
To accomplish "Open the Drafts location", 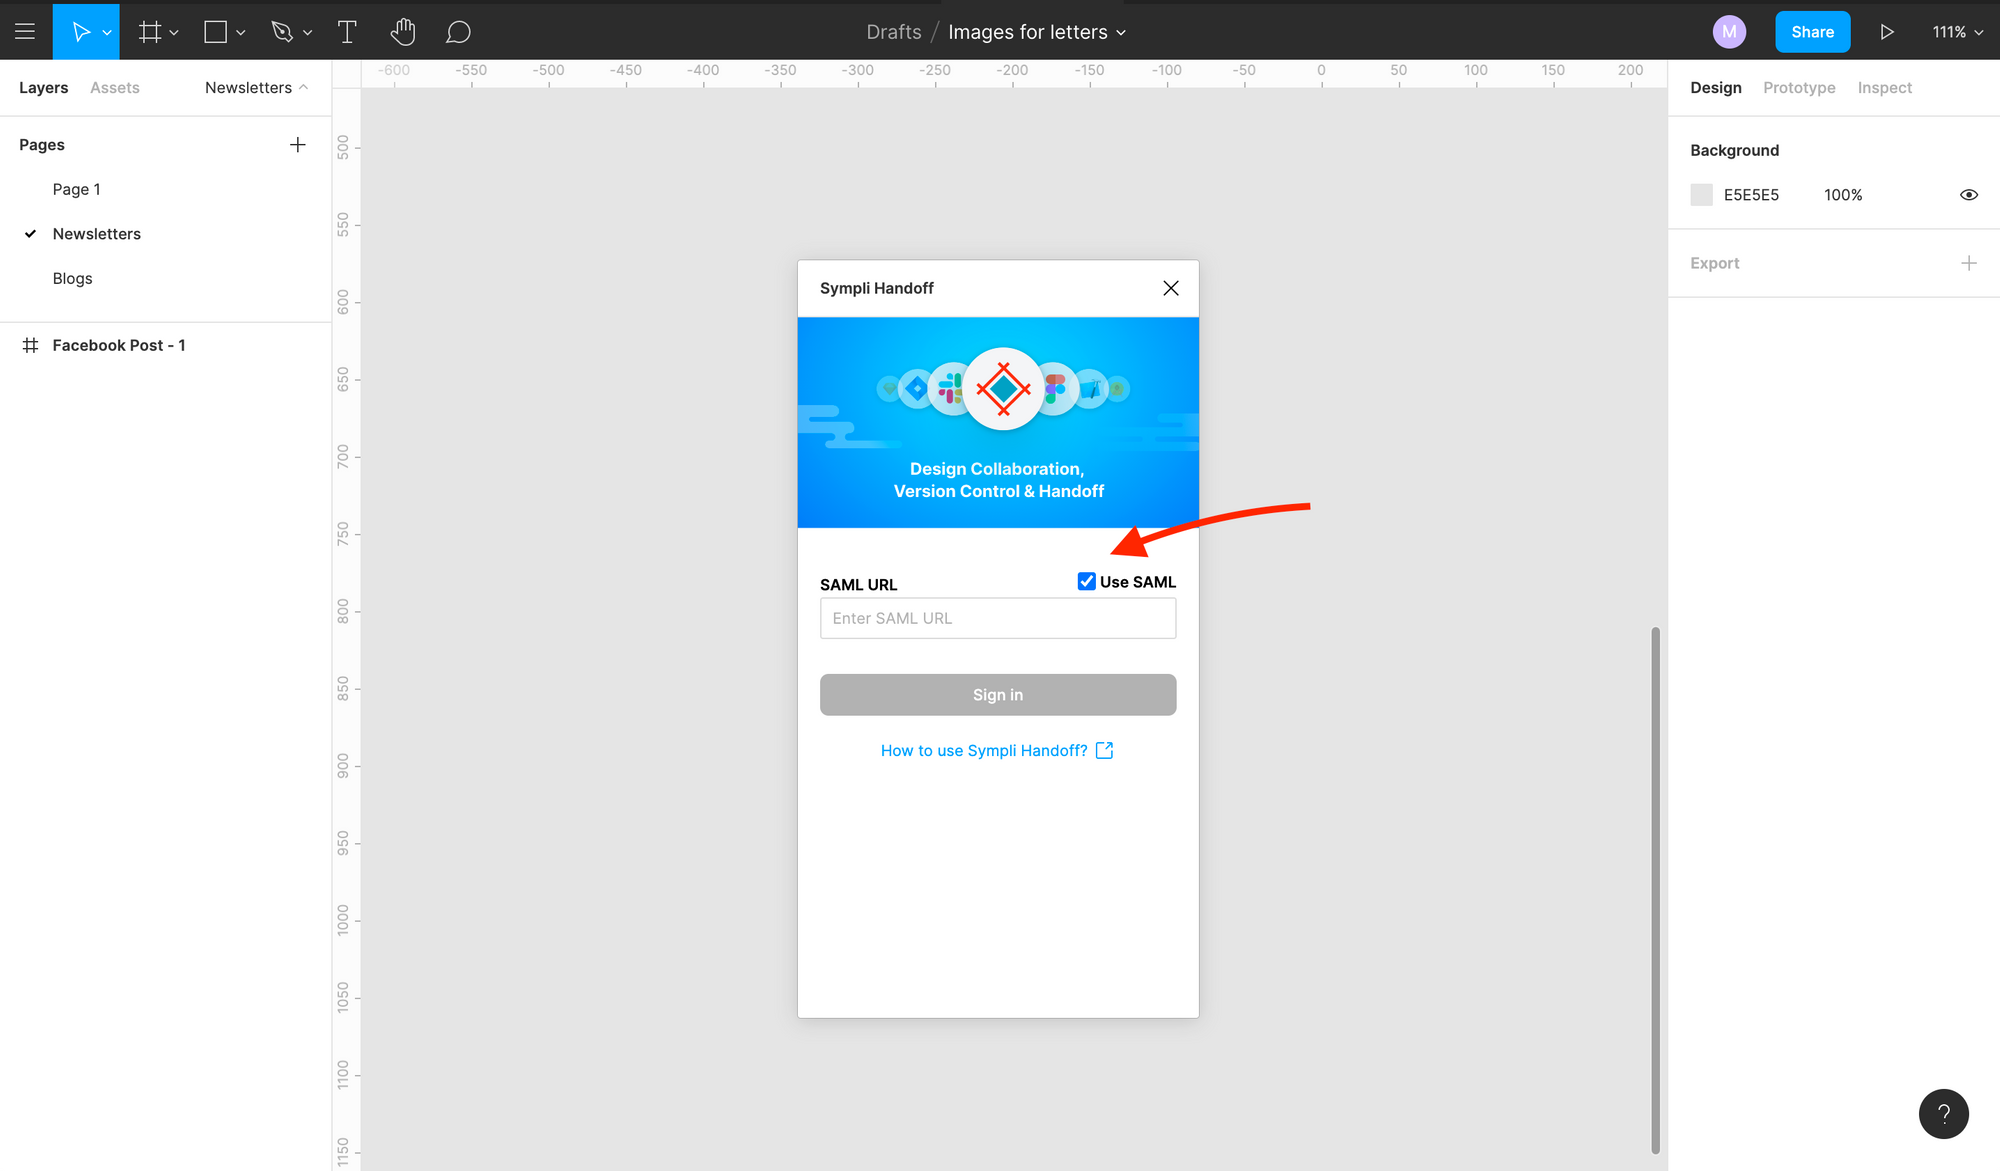I will coord(894,32).
